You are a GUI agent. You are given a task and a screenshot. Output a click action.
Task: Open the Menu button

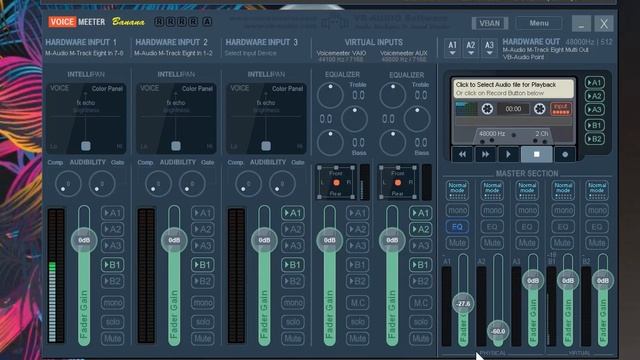point(539,23)
